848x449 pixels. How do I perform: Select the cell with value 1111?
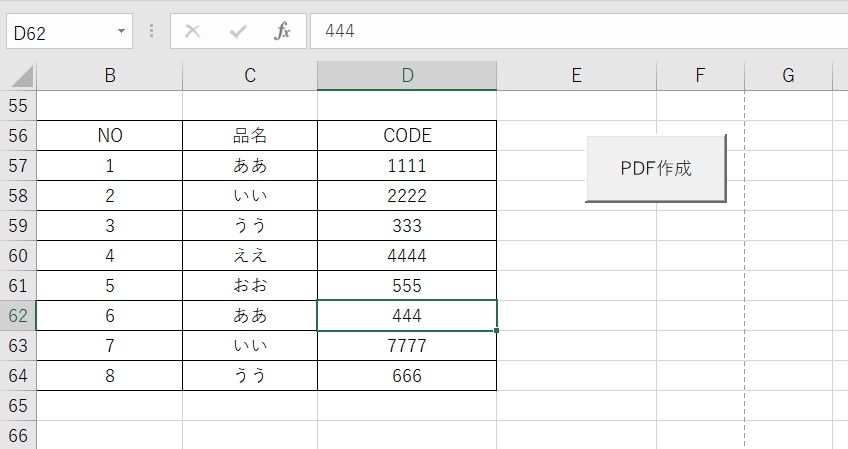pos(407,166)
